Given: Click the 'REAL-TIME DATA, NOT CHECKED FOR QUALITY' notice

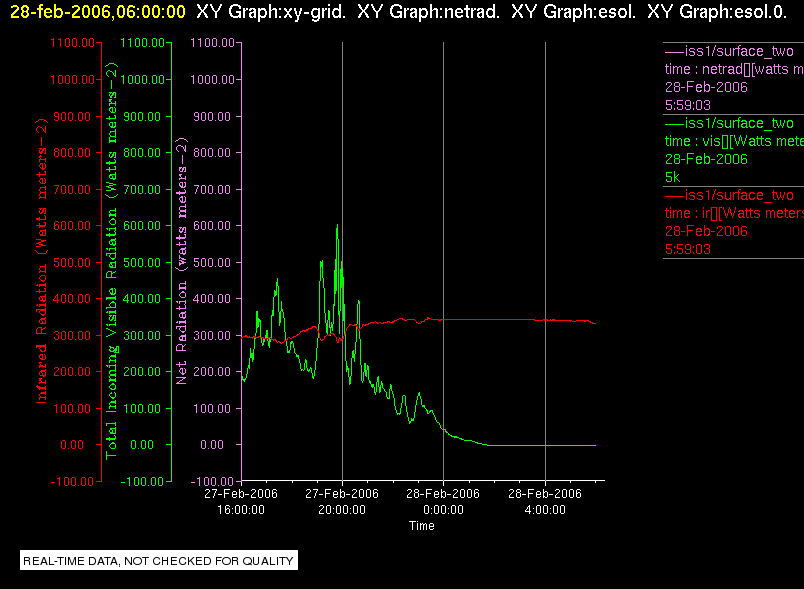Looking at the screenshot, I should 158,561.
